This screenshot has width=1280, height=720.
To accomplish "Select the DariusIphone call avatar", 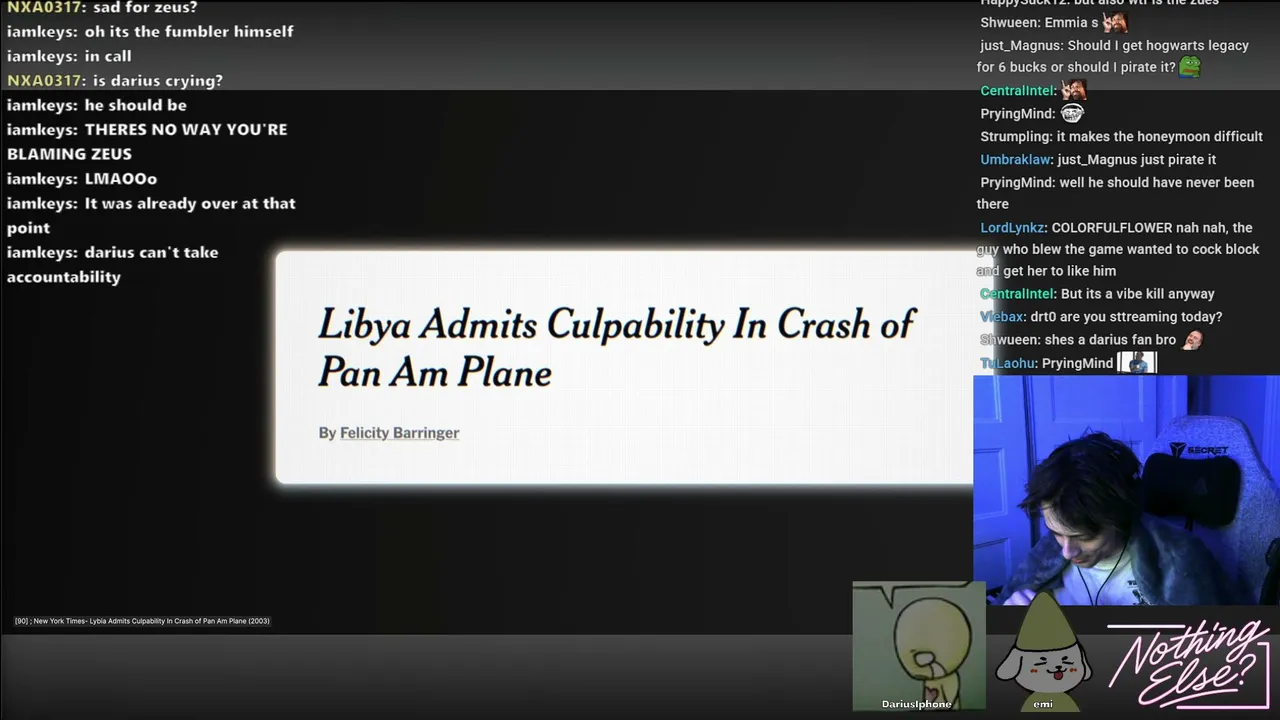I will tap(918, 646).
